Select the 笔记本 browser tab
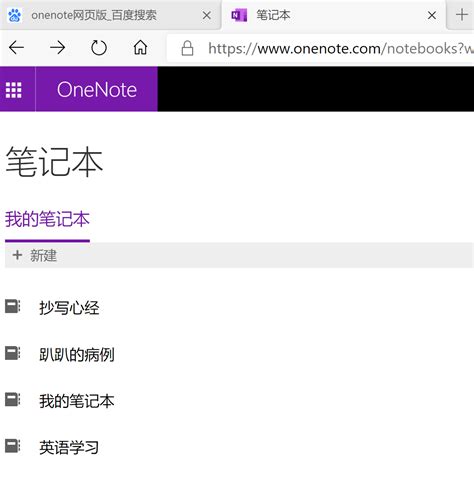 334,15
